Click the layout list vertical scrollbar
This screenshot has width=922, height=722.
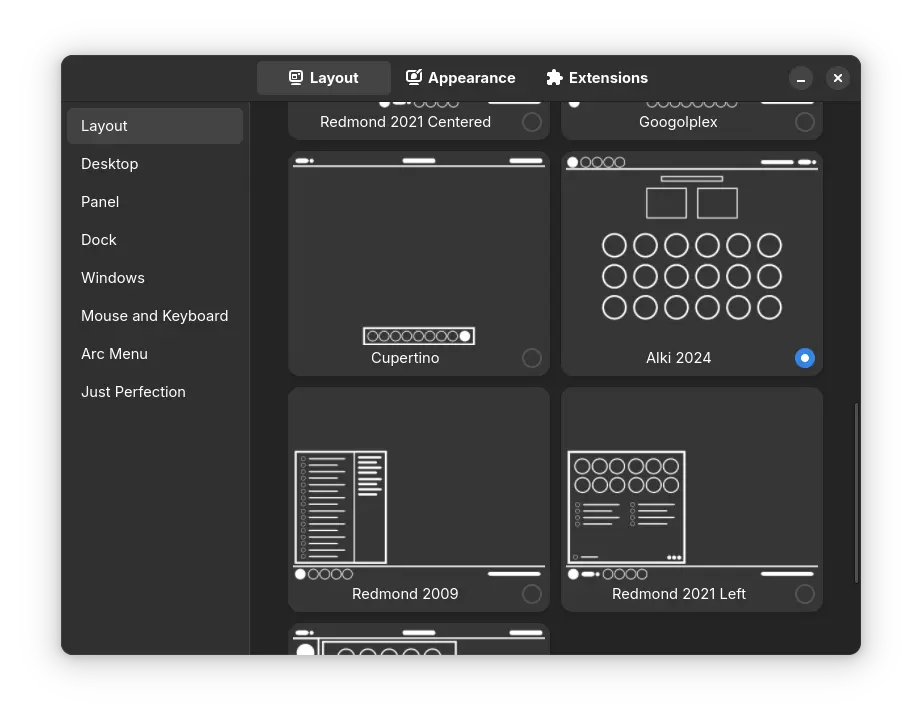pyautogui.click(x=856, y=493)
